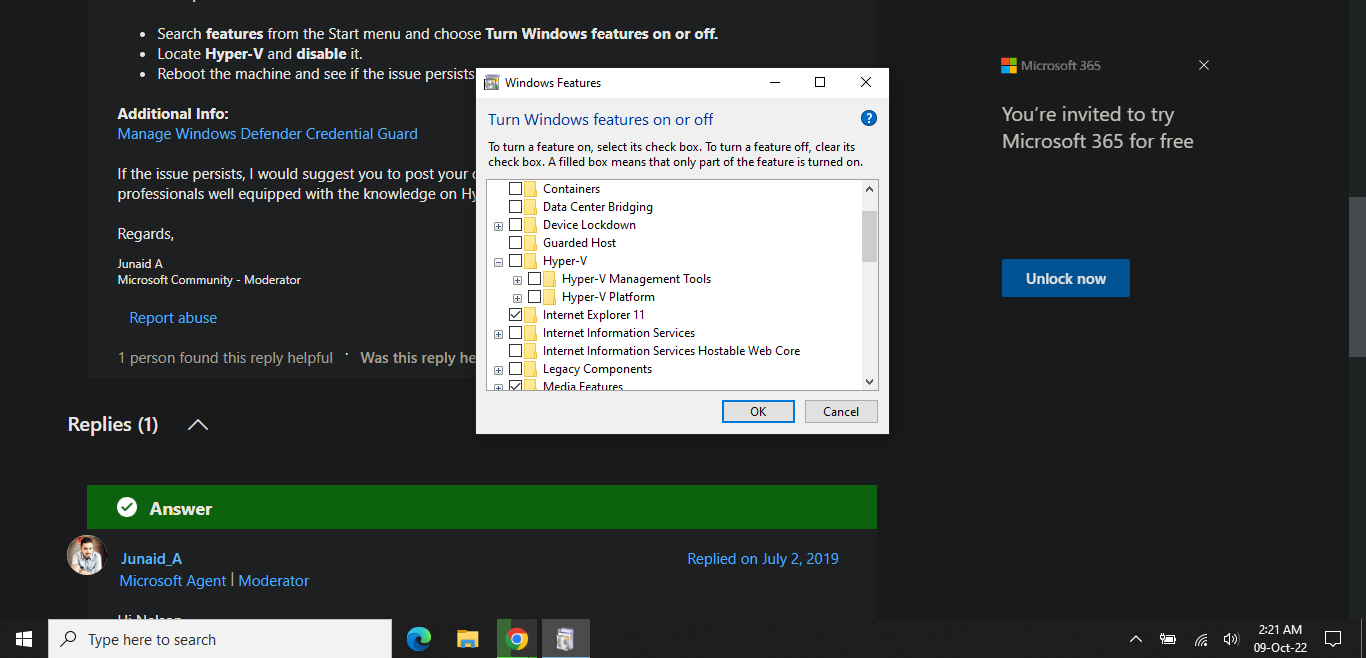Check Internet Information Services Hostable Web Core
Viewport: 1366px width, 658px height.
coord(515,351)
